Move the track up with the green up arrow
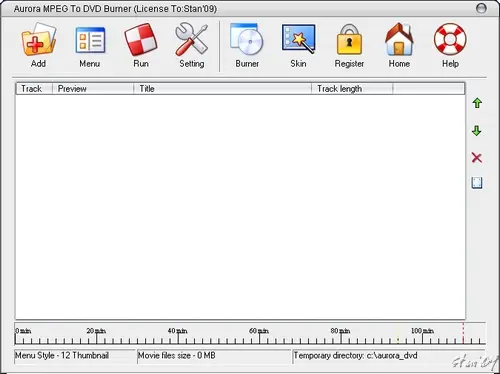The width and height of the screenshot is (500, 374). [477, 103]
